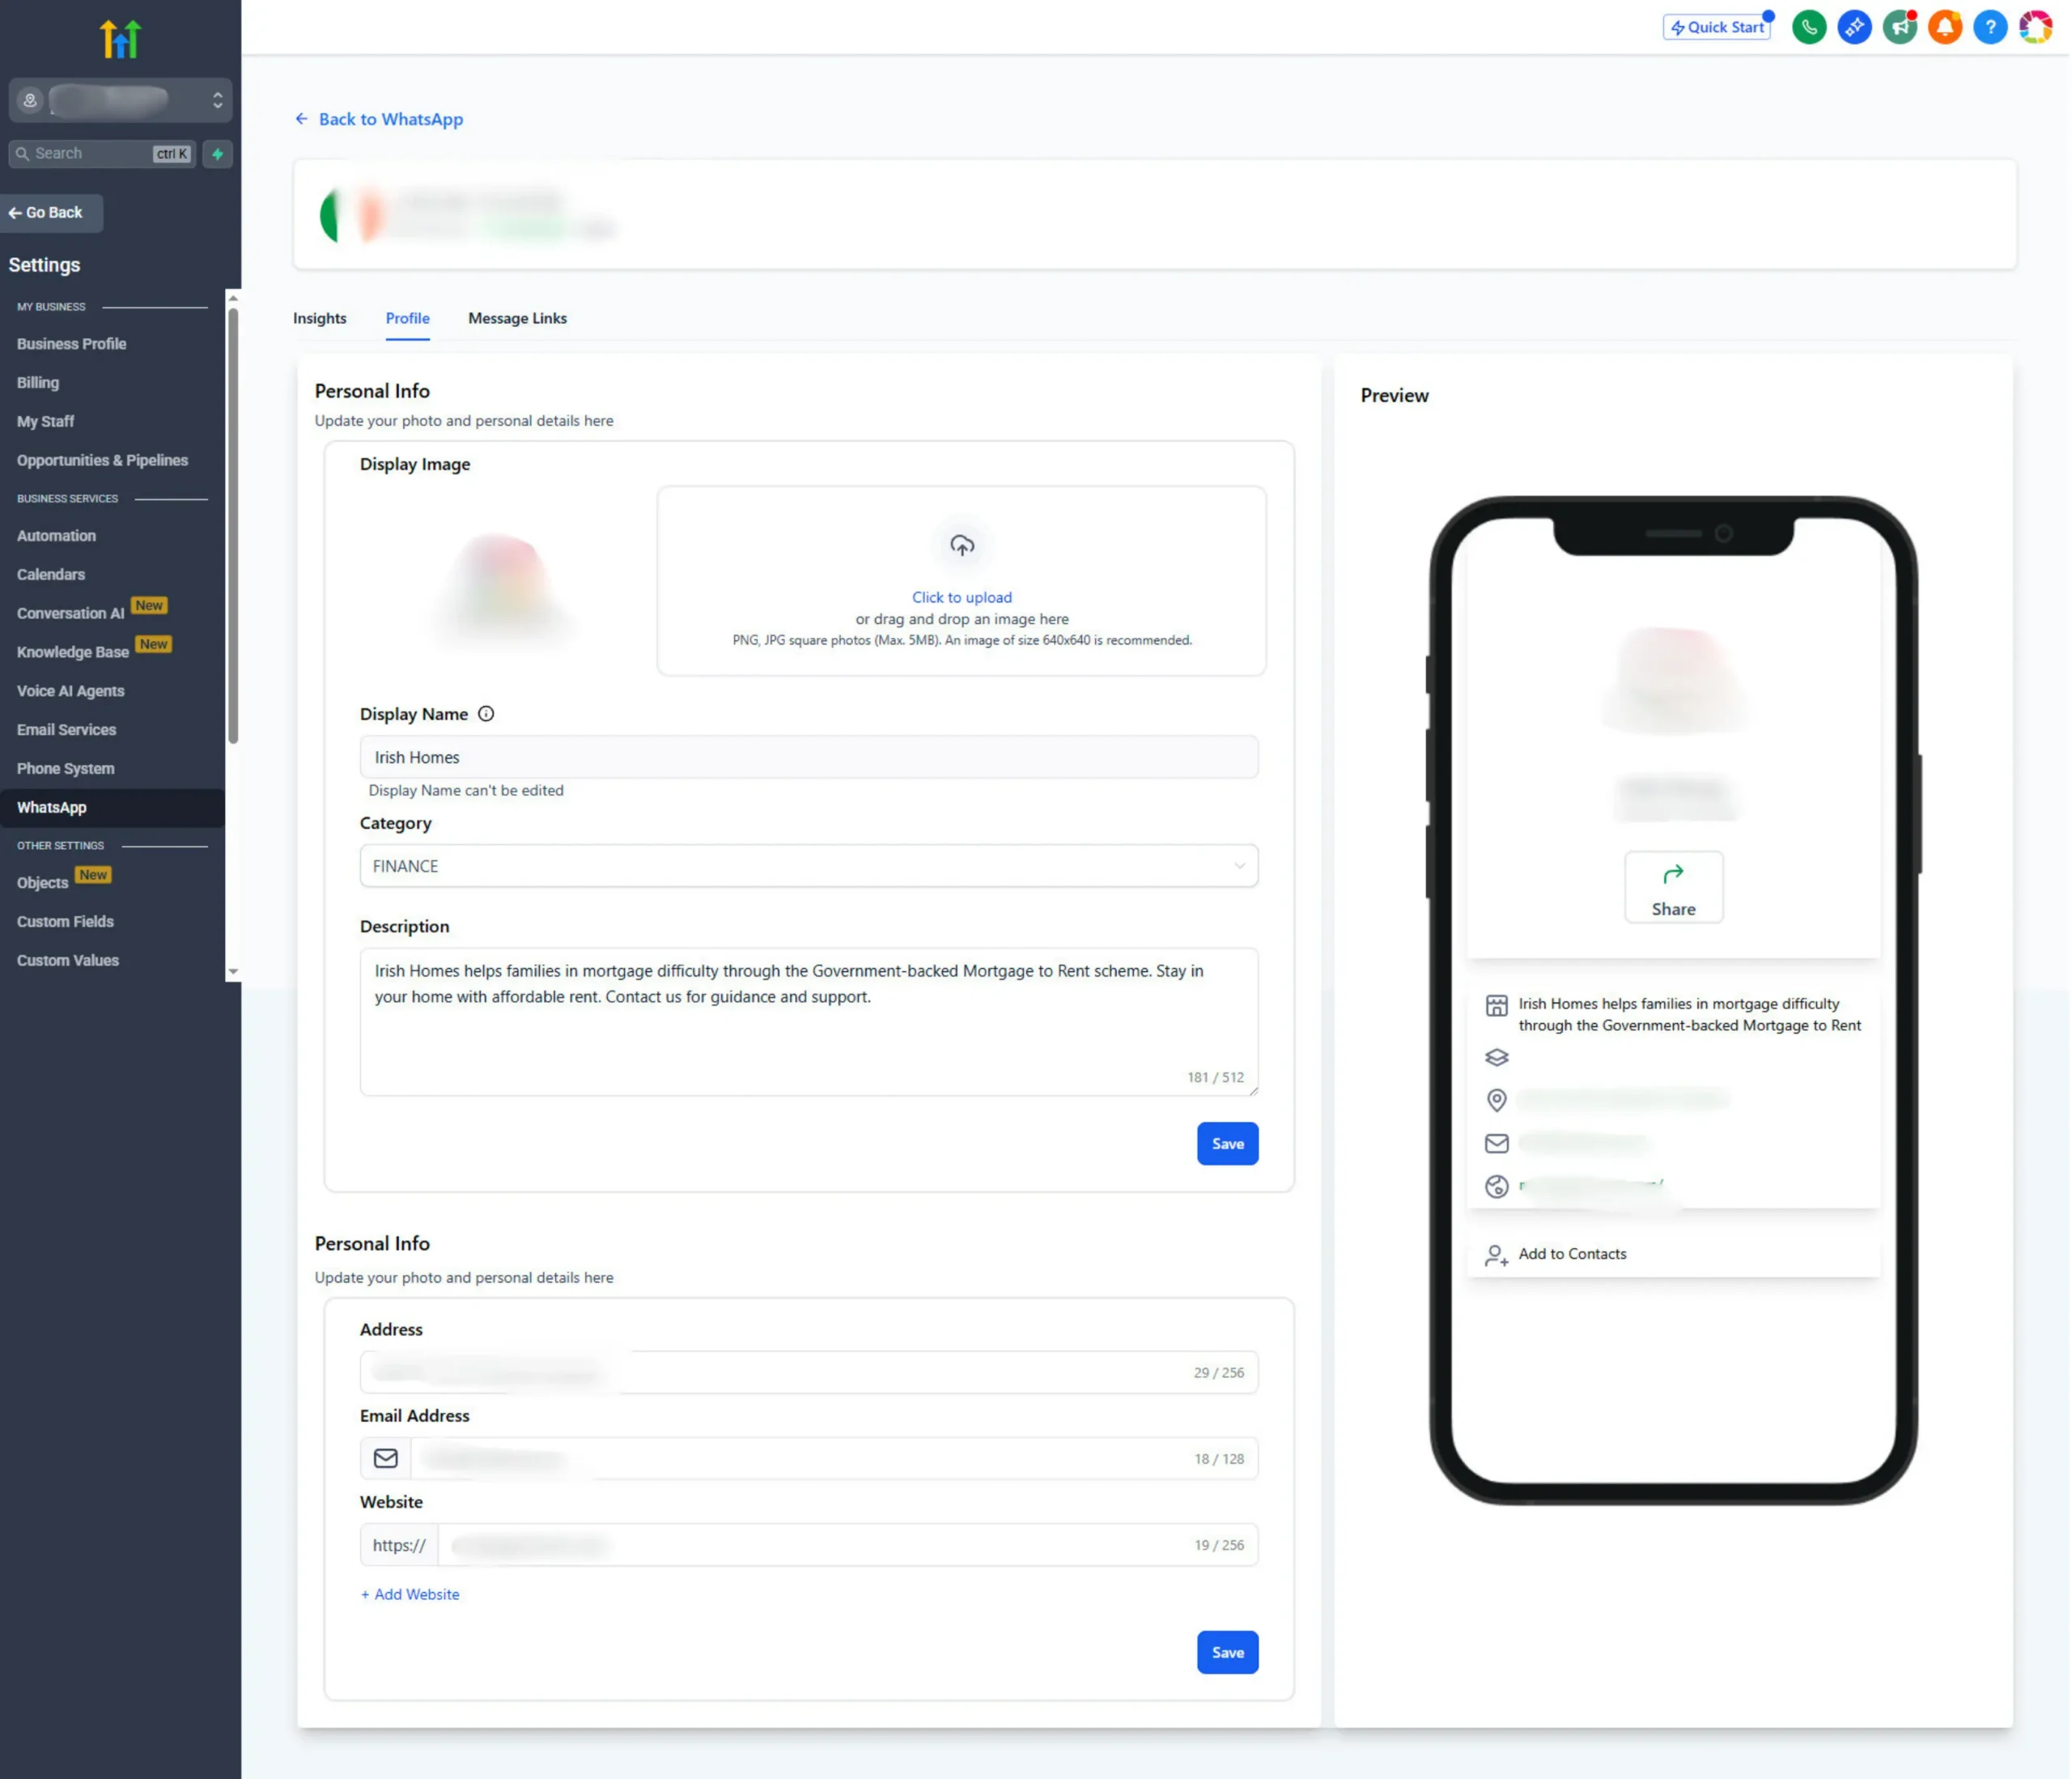The width and height of the screenshot is (2072, 1779).
Task: Switch to the Message Links tab
Action: [x=517, y=318]
